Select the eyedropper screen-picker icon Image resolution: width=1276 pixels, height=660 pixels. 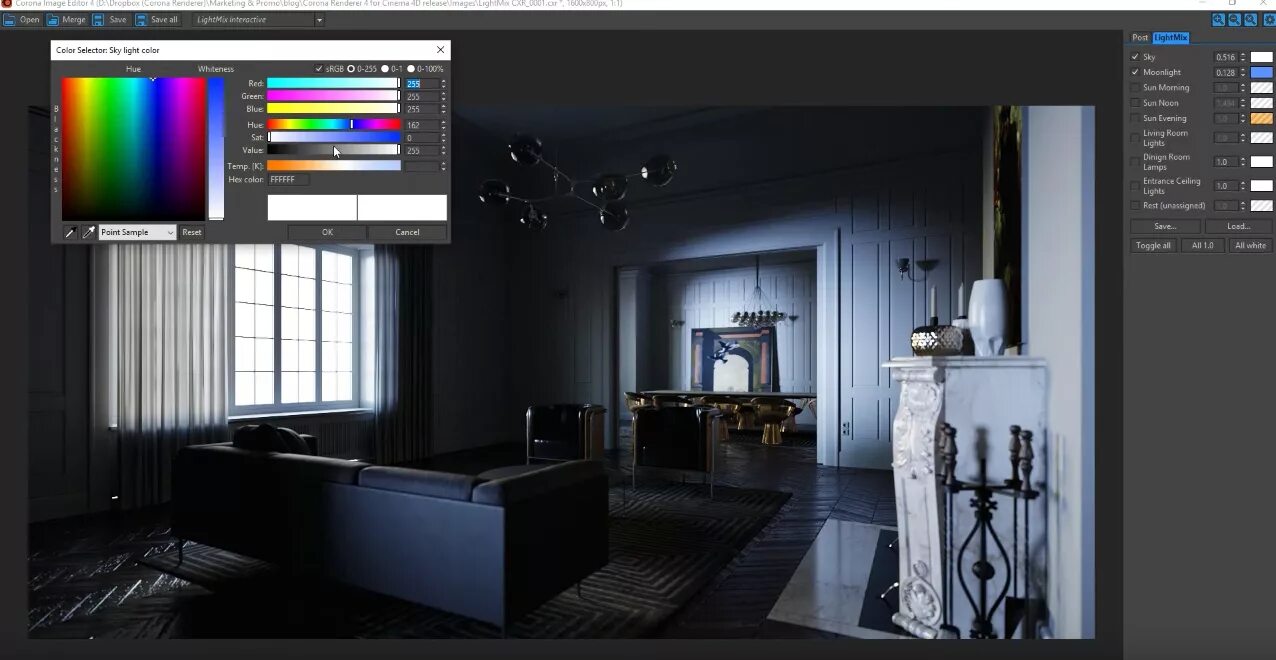click(x=88, y=231)
